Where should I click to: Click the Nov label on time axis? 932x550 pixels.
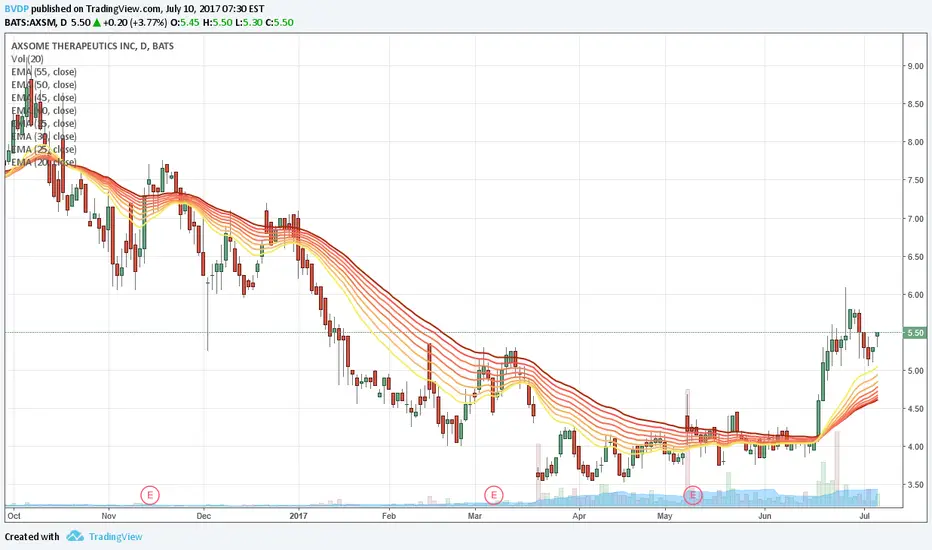[108, 516]
